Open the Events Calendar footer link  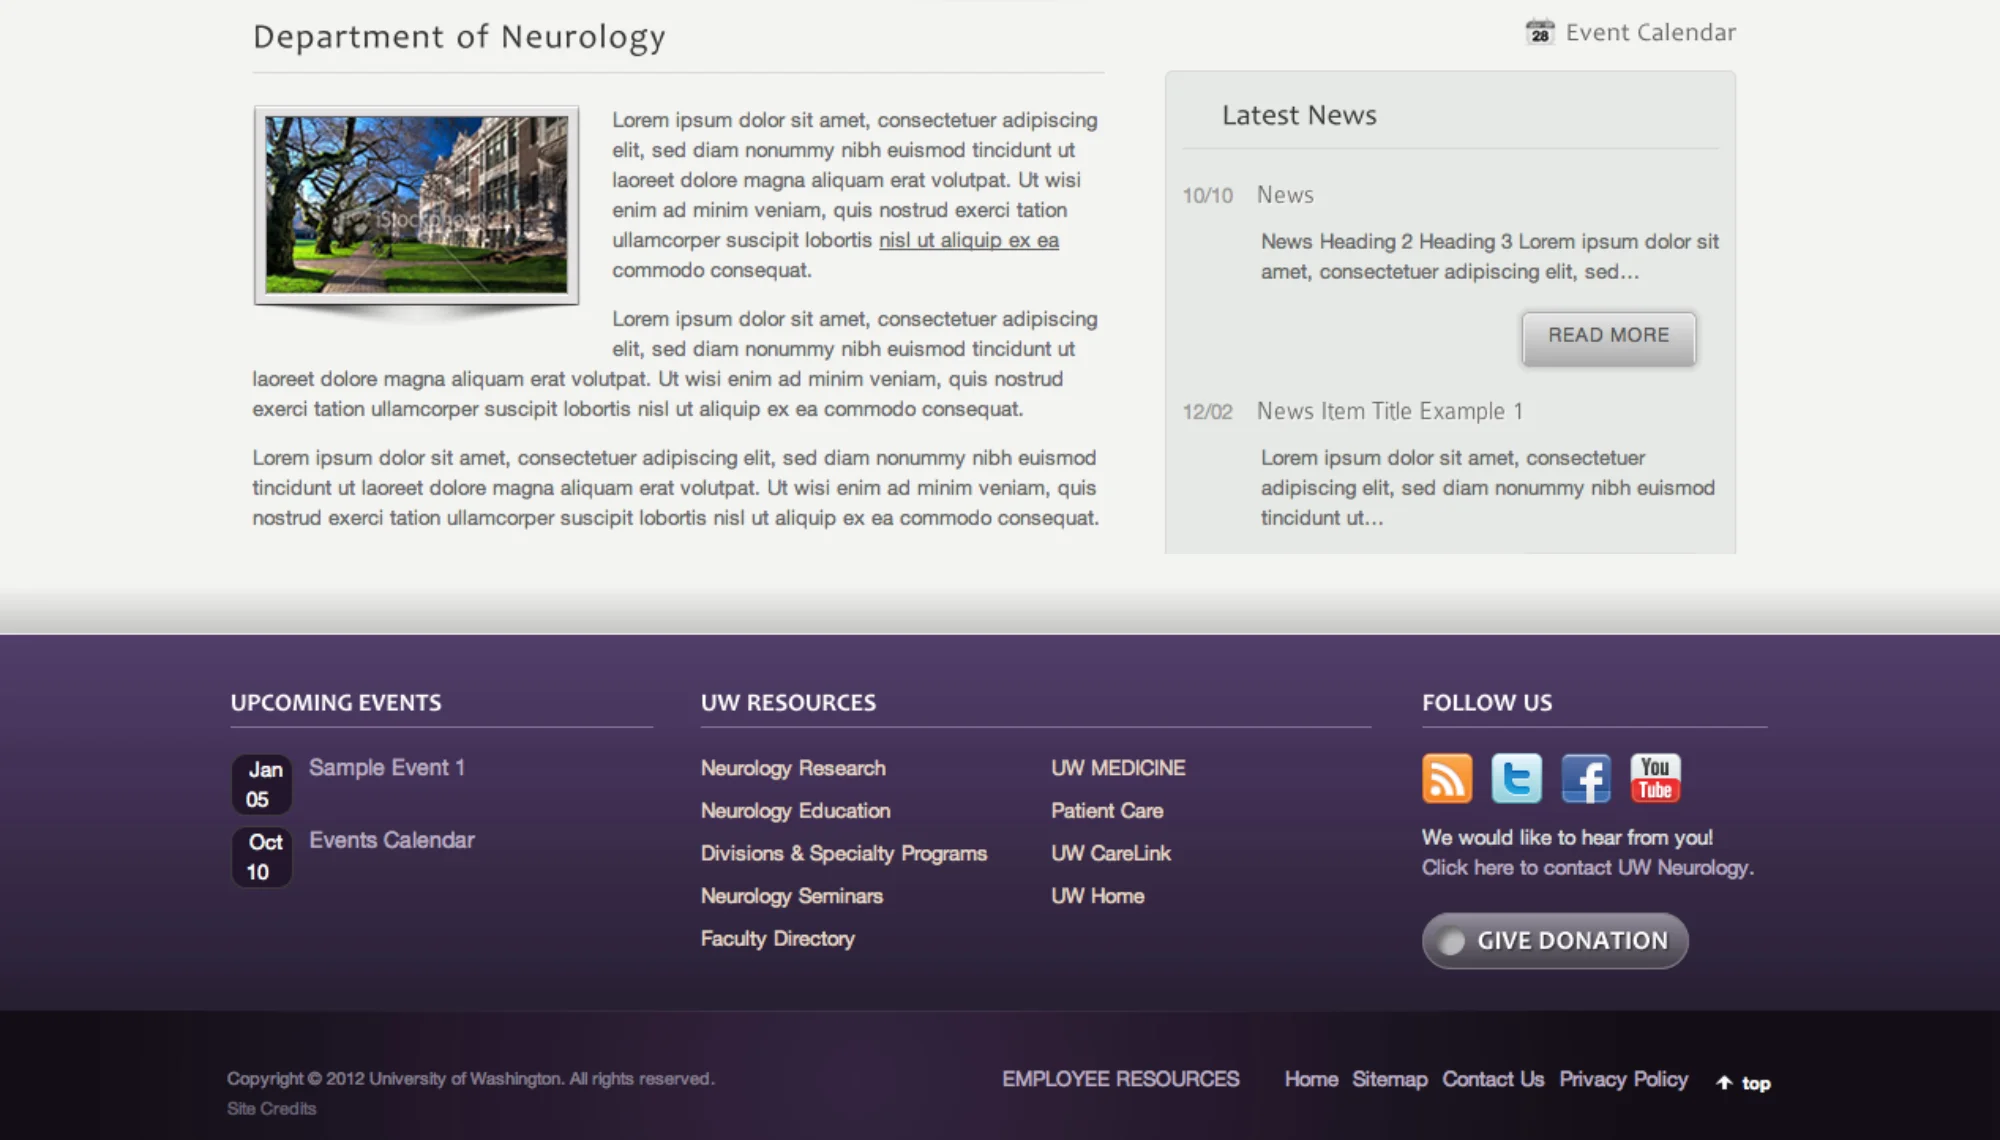click(392, 840)
